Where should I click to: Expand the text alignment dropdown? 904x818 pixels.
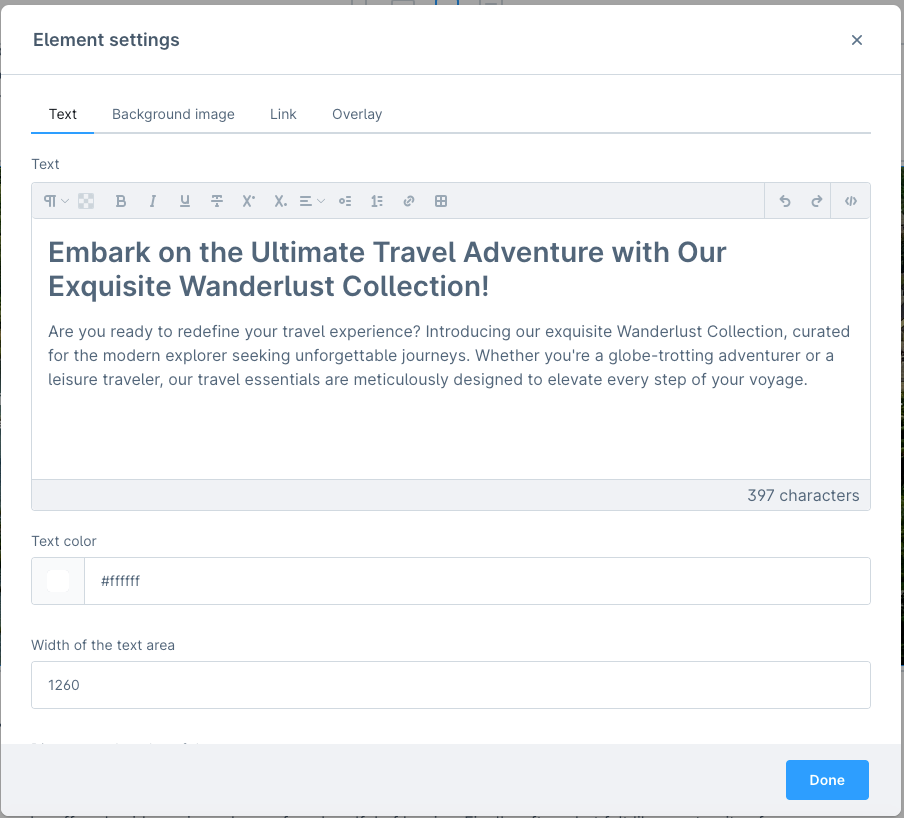tap(312, 201)
